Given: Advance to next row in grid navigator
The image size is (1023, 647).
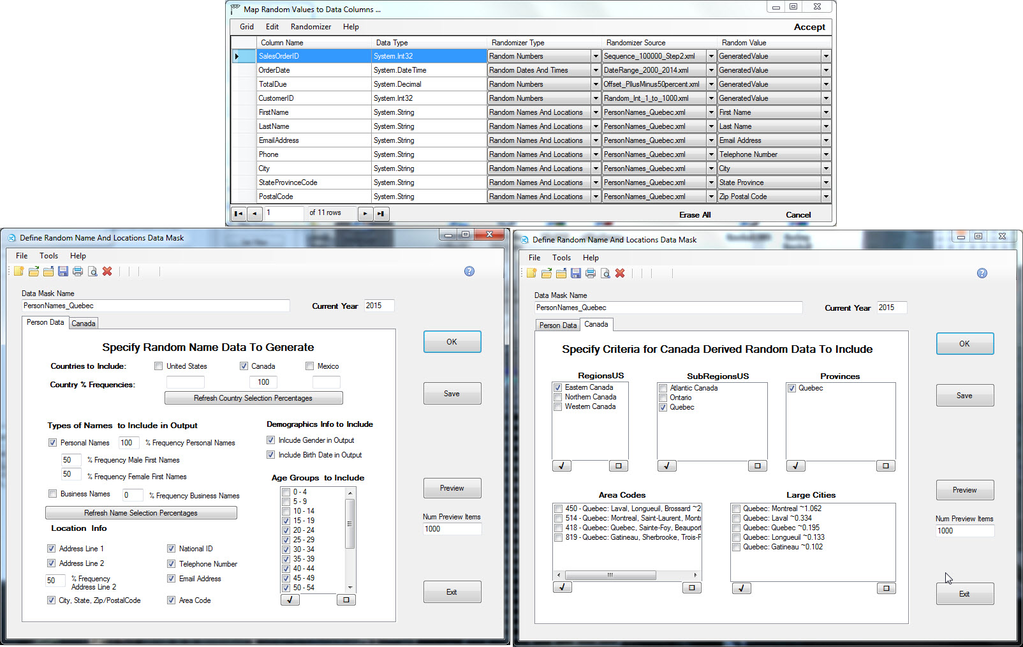Looking at the screenshot, I should pyautogui.click(x=365, y=213).
